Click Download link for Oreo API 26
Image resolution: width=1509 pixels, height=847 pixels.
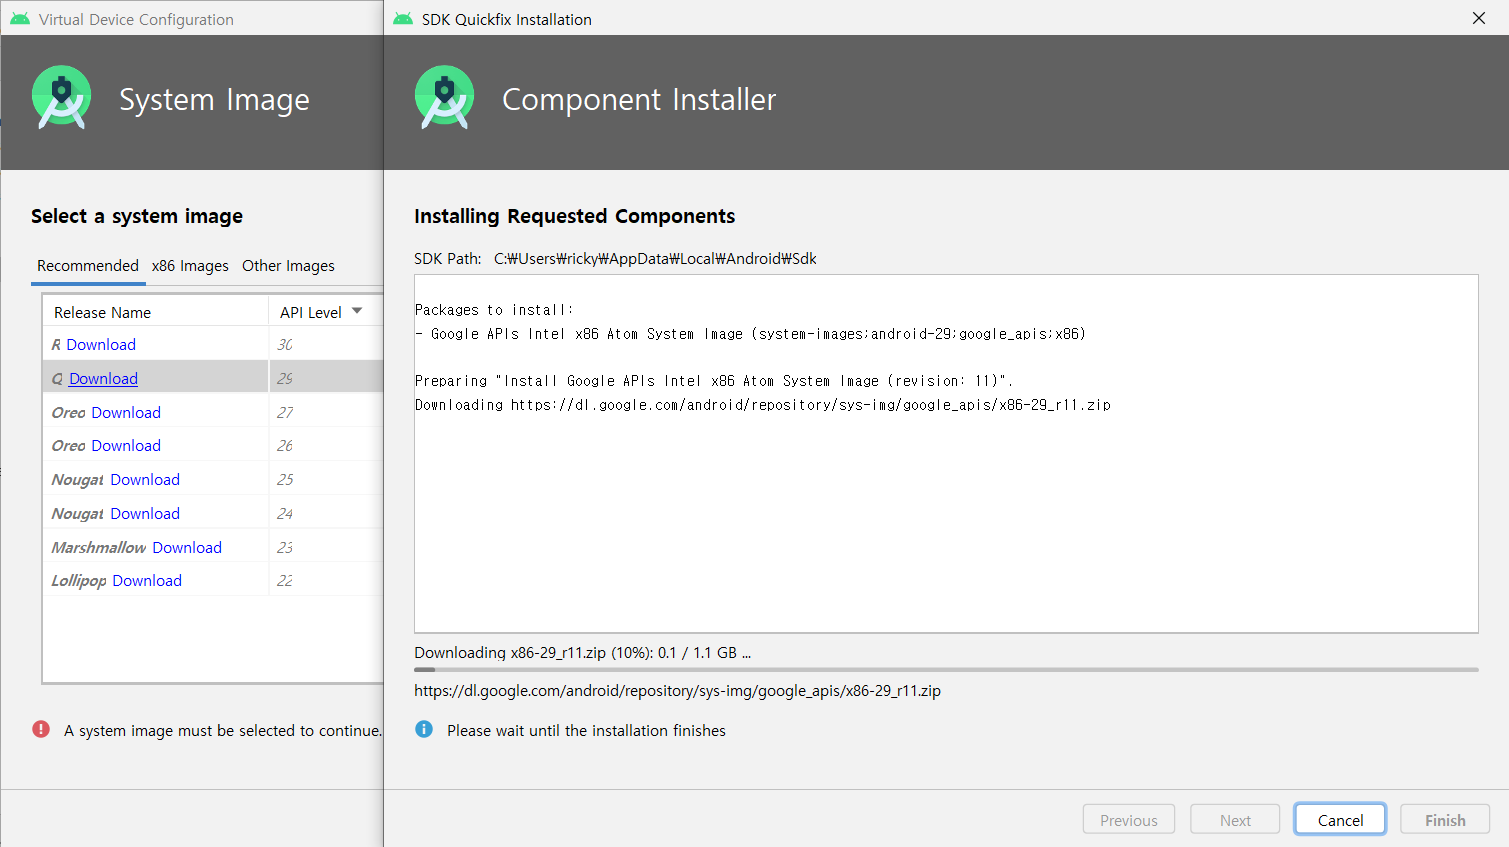pyautogui.click(x=126, y=445)
